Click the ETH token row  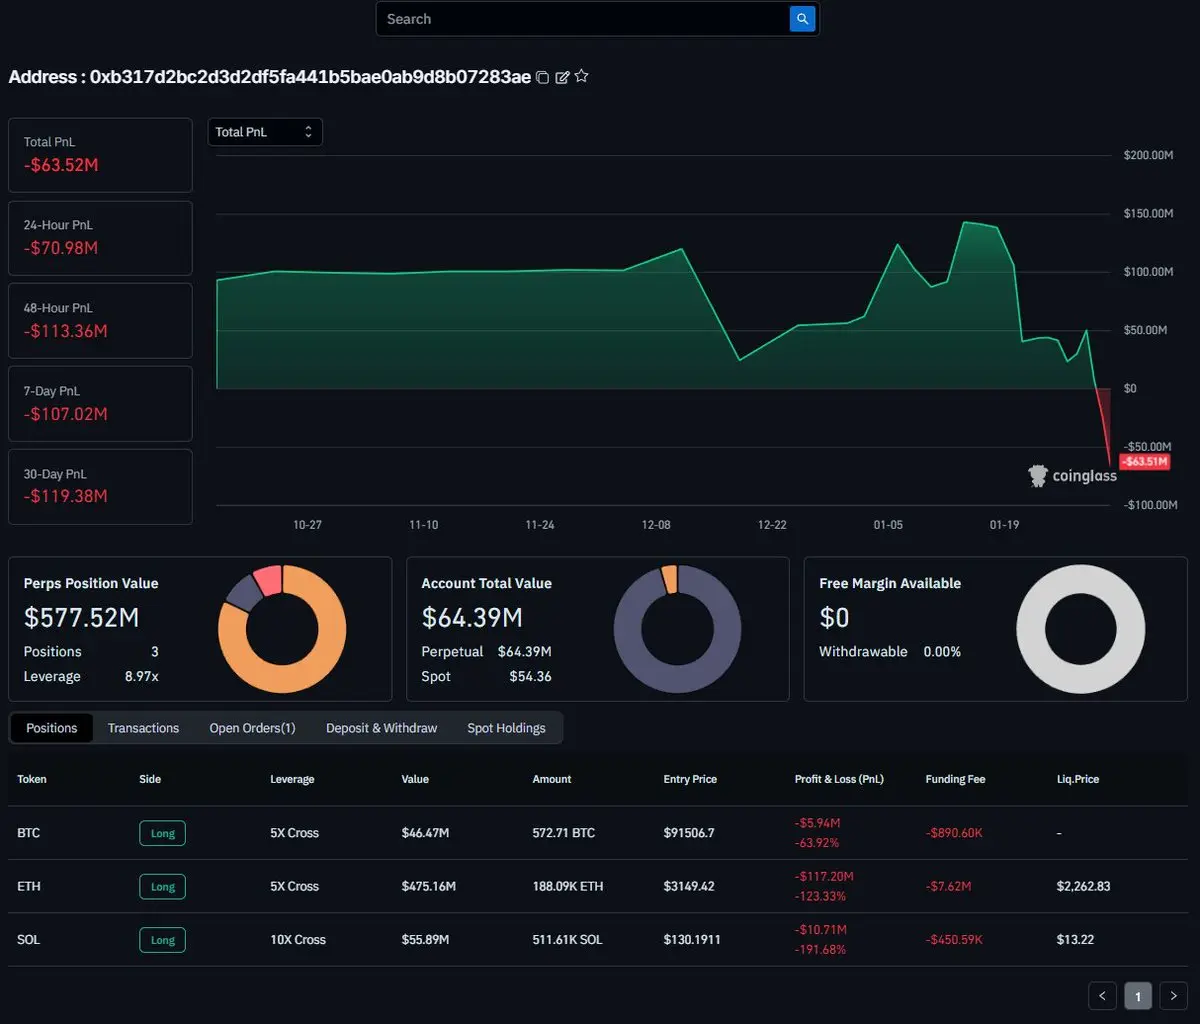(x=29, y=886)
